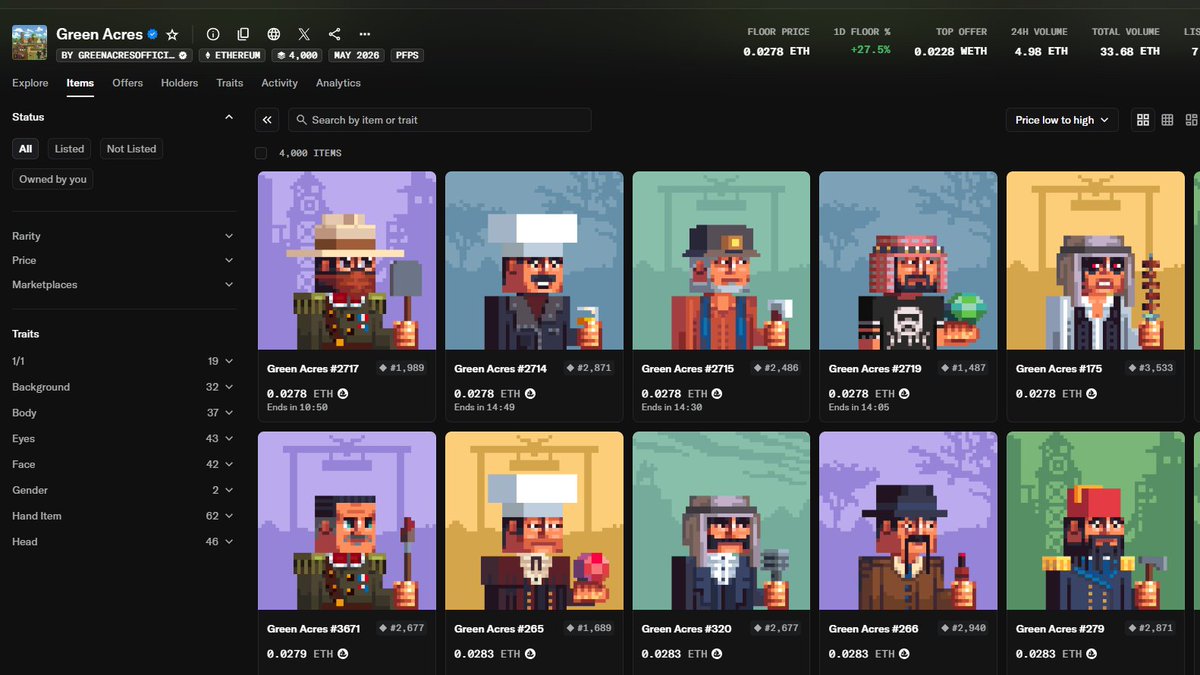Click the Green Acres #279 title
Viewport: 1200px width, 675px height.
1059,629
